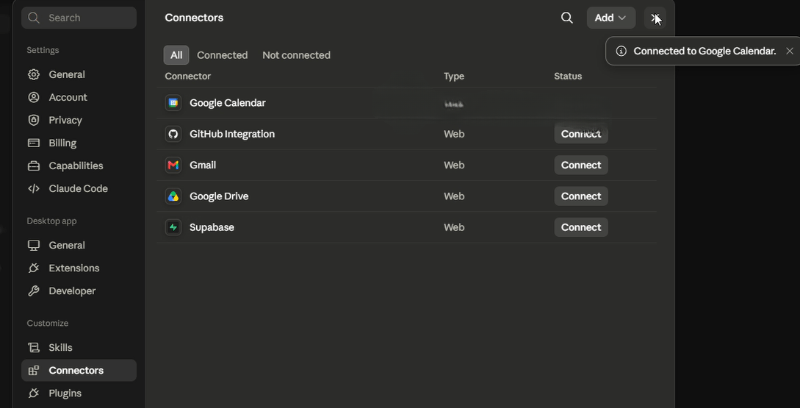Click Web type in Supabase row
Viewport: 800px width, 408px height.
(x=454, y=227)
